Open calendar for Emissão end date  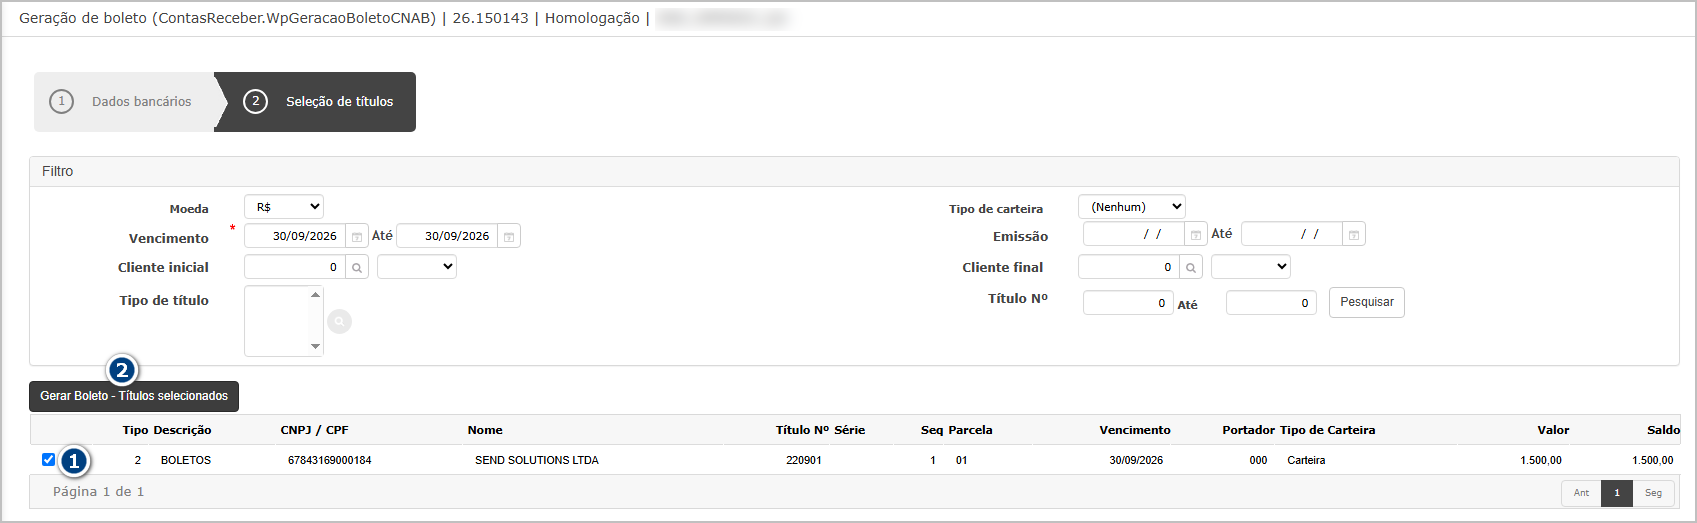1354,234
